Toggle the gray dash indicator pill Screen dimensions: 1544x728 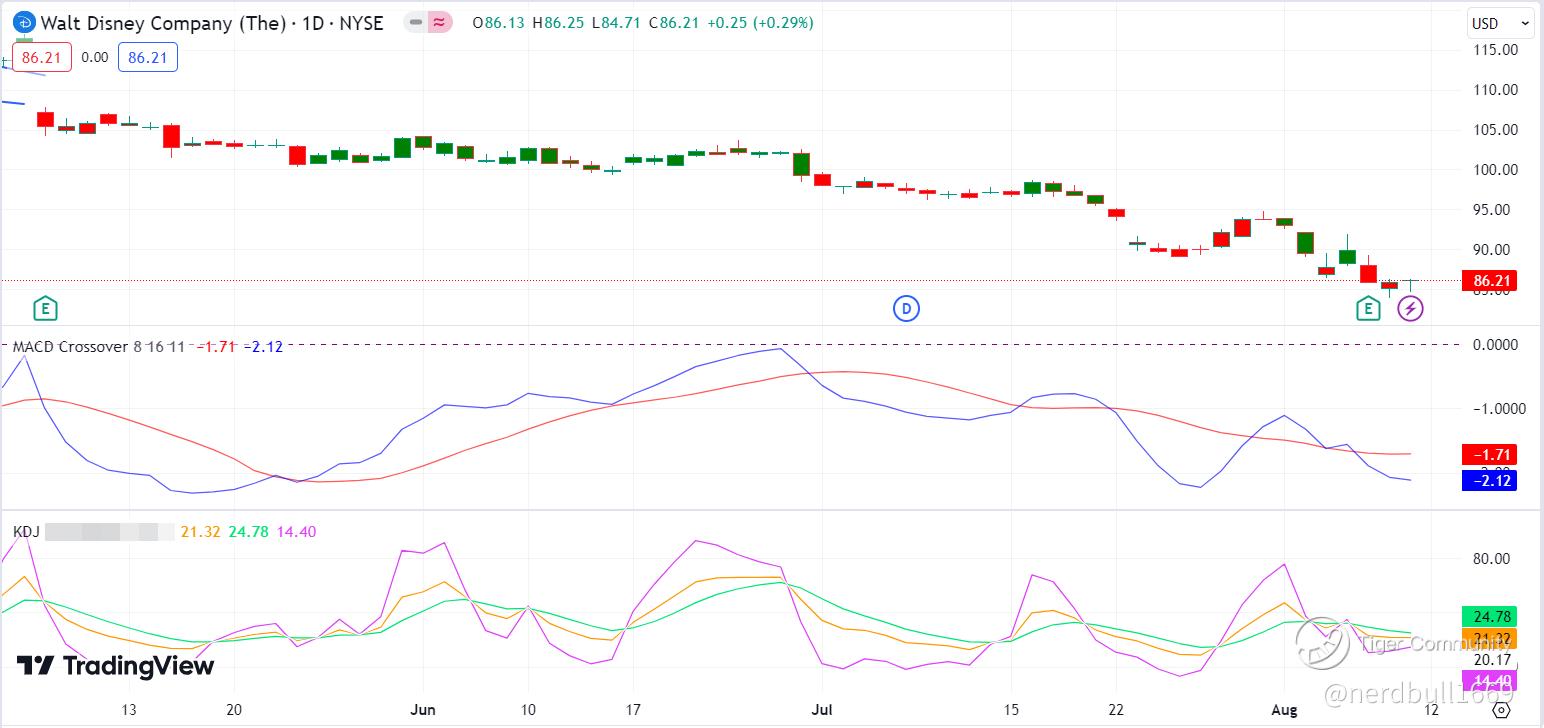pyautogui.click(x=415, y=22)
